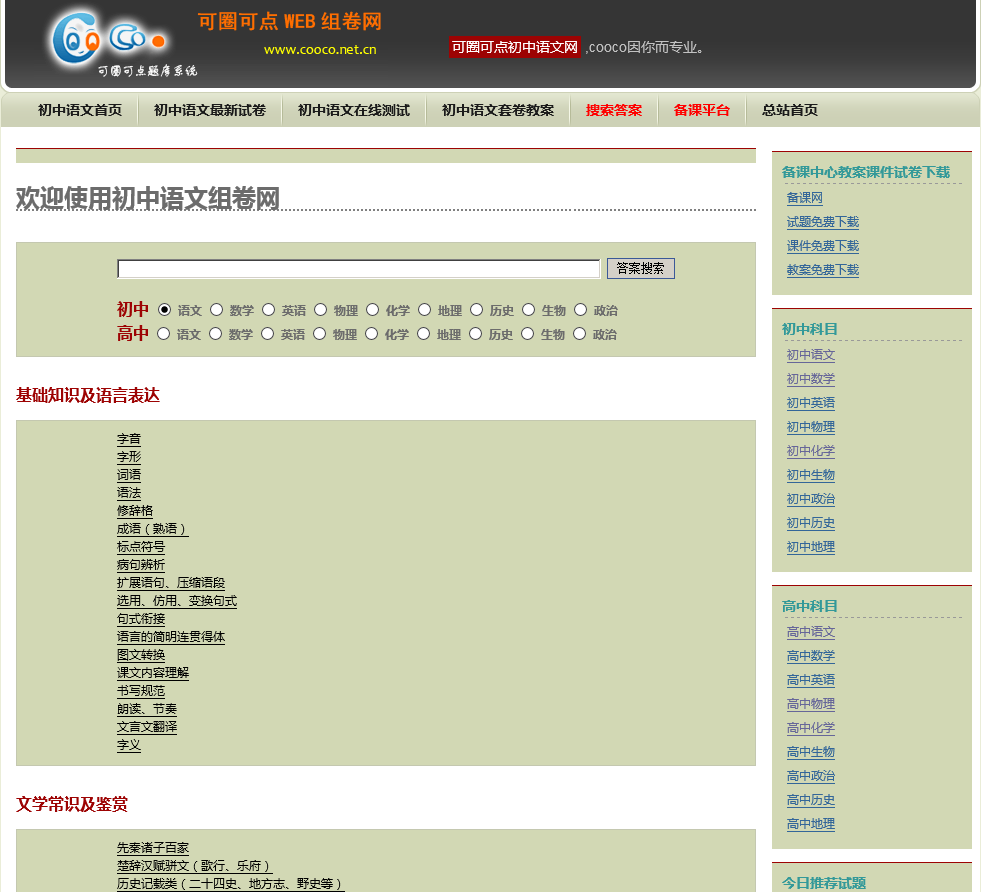Open 先秦诸子百家 topic link
981x892 pixels.
(x=153, y=848)
